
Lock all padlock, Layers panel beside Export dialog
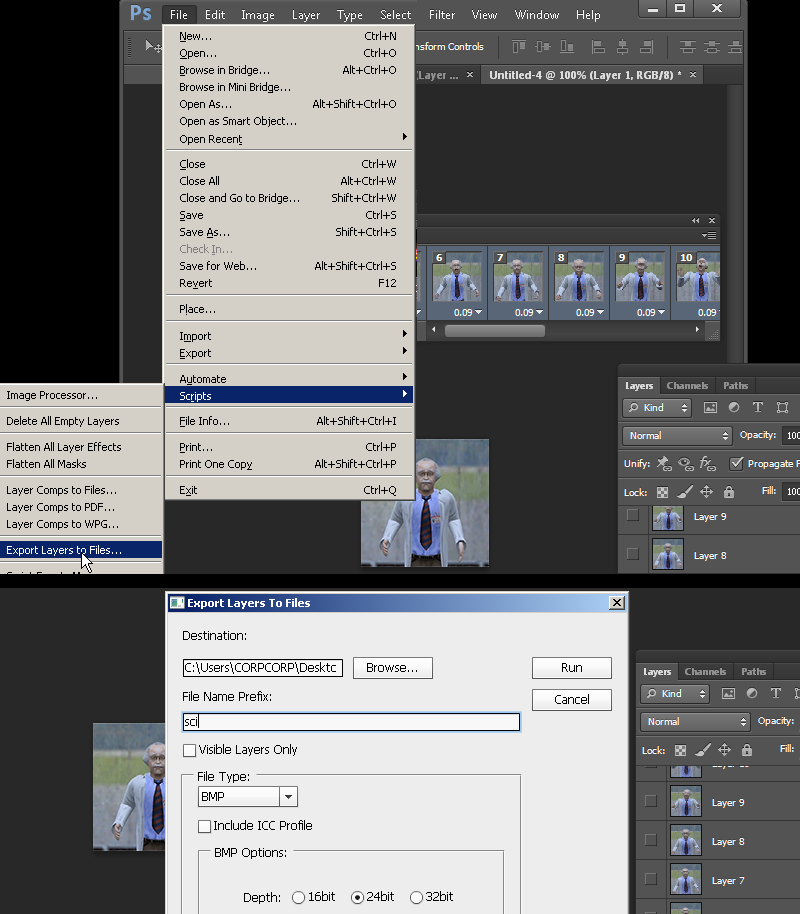(747, 750)
